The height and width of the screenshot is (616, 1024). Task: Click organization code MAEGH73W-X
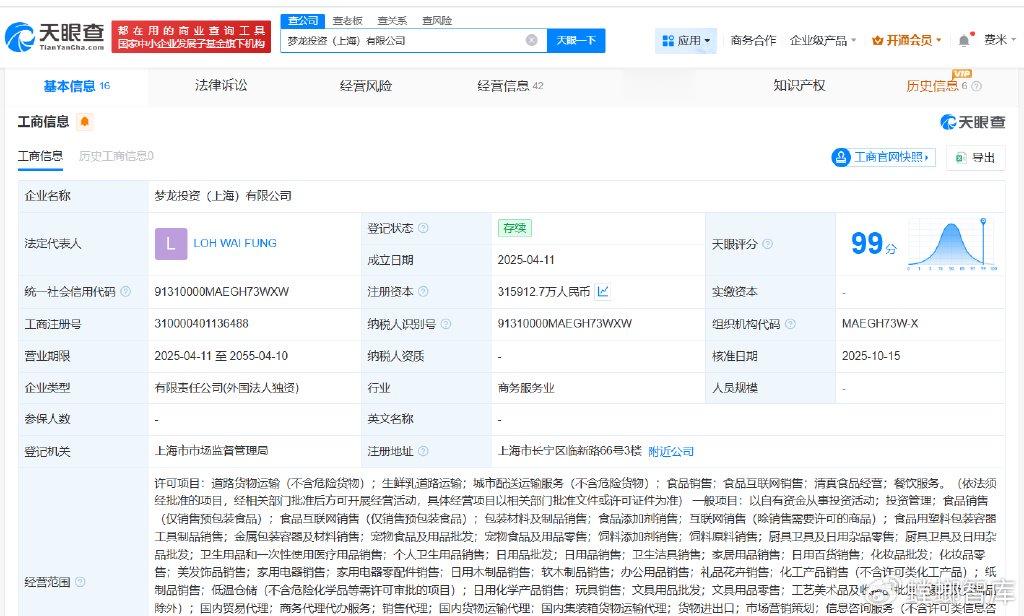coord(880,323)
